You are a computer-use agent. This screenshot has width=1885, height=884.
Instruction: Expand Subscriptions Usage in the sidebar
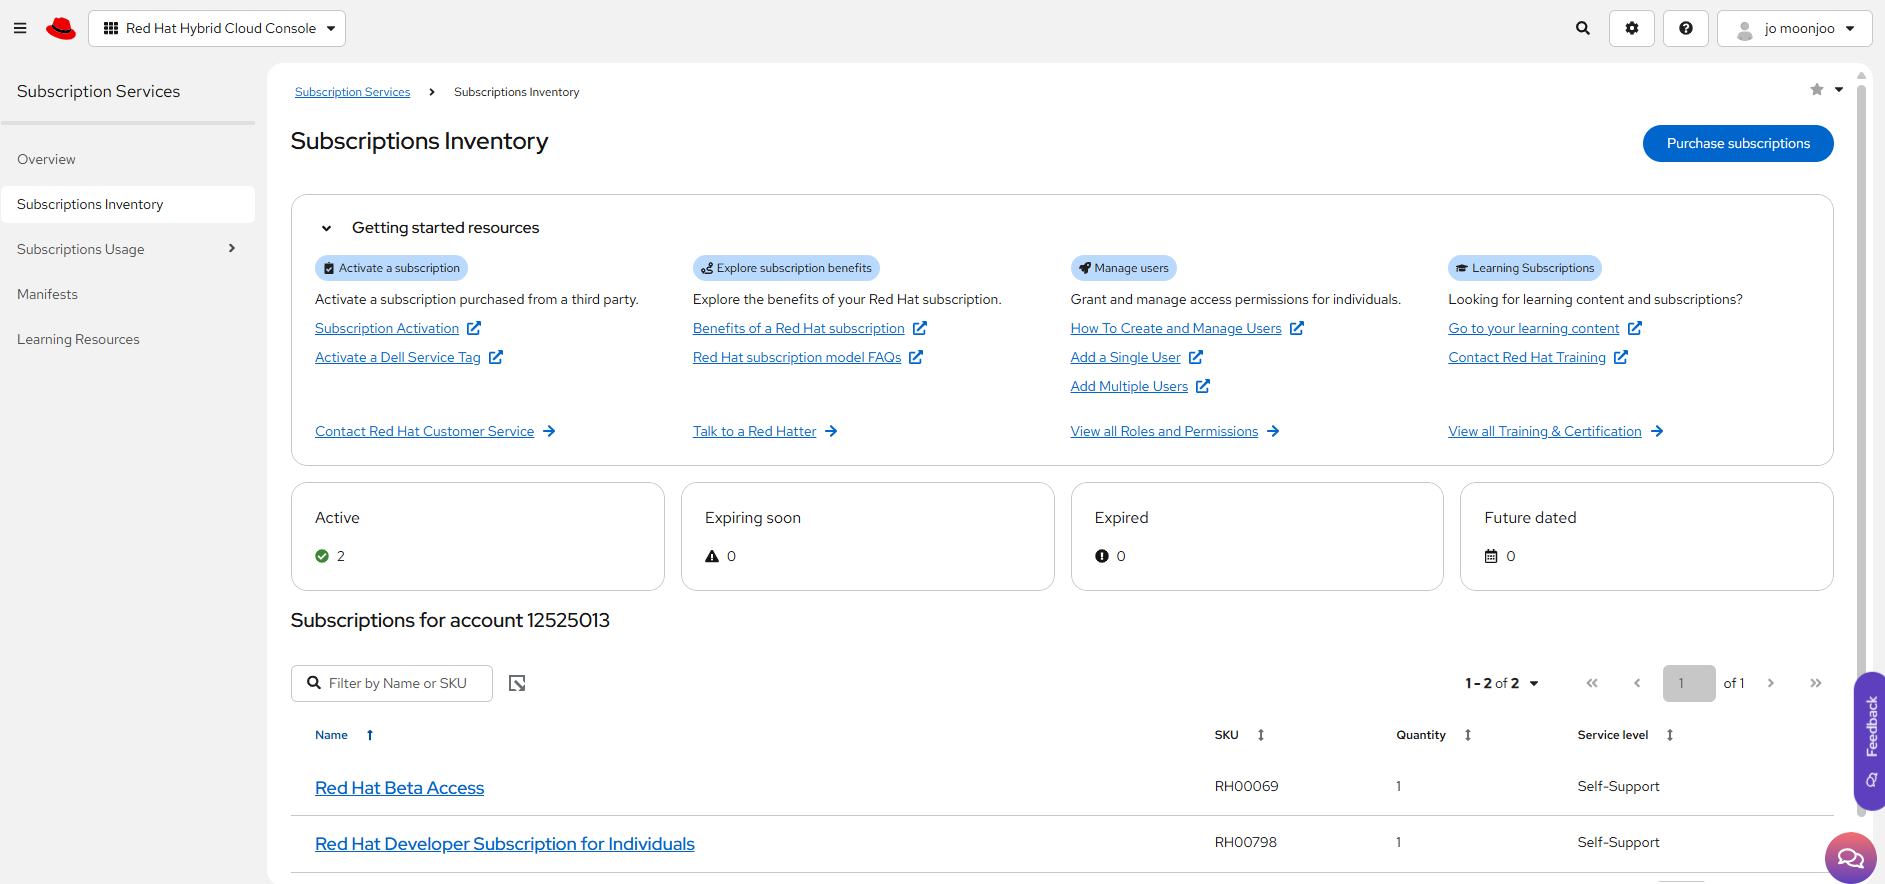pyautogui.click(x=128, y=249)
